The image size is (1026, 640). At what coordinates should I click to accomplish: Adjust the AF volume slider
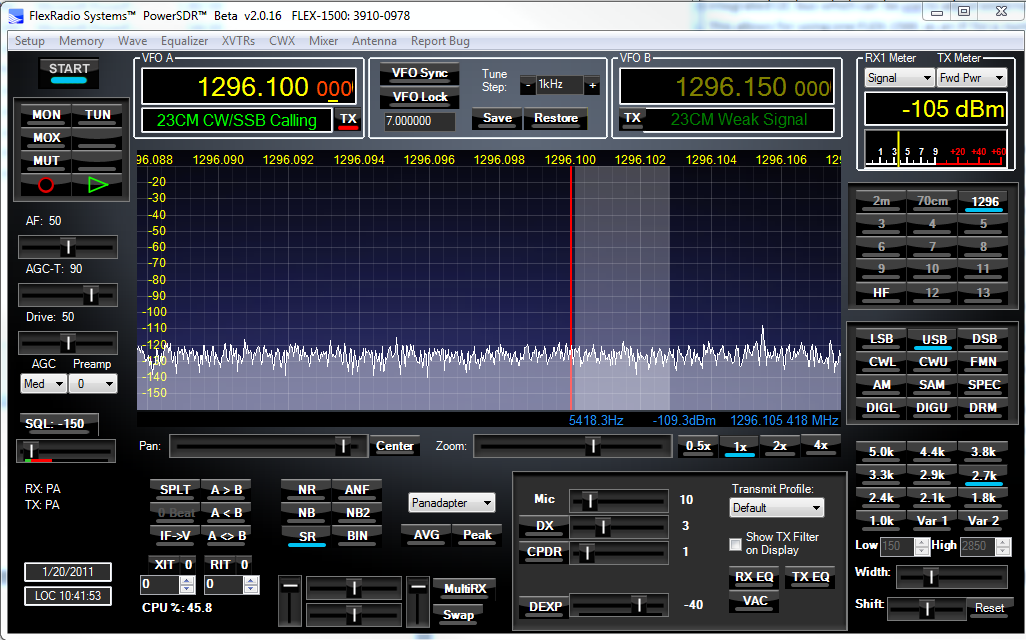pyautogui.click(x=68, y=247)
